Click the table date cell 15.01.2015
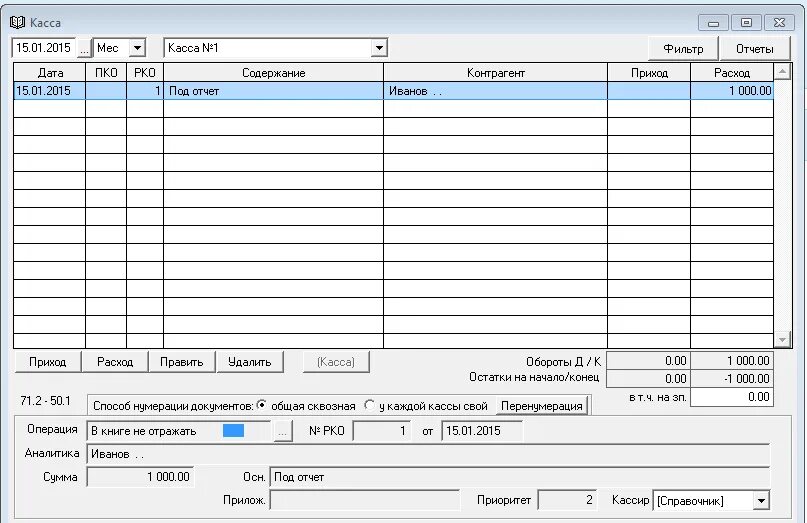Viewport: 807px width, 523px height. [49, 91]
